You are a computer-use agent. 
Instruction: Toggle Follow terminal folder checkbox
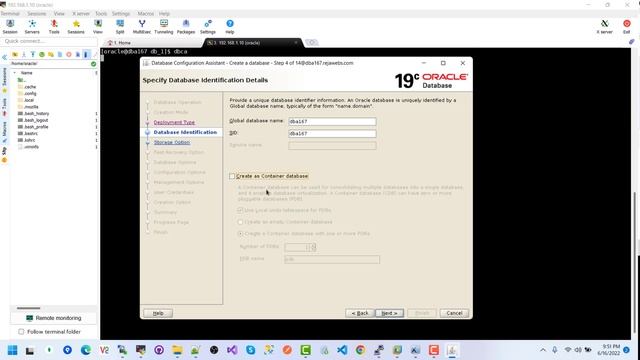[21, 332]
